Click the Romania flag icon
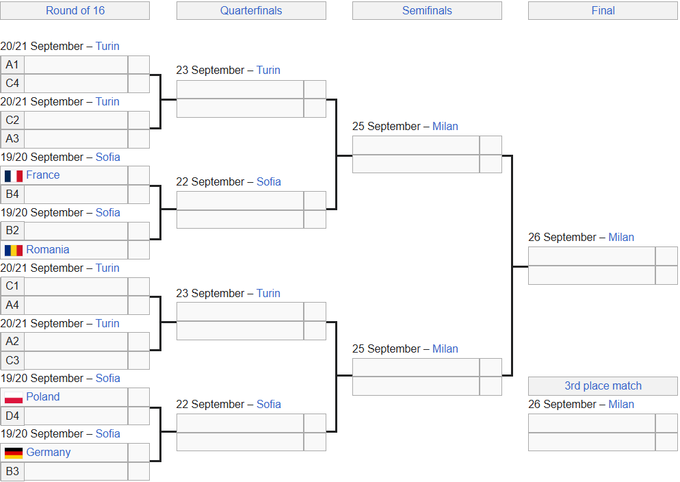 pos(13,250)
